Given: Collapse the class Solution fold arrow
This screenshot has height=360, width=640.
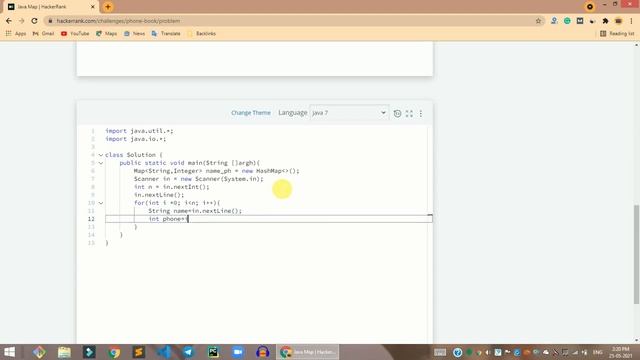Looking at the screenshot, I should pyautogui.click(x=101, y=155).
